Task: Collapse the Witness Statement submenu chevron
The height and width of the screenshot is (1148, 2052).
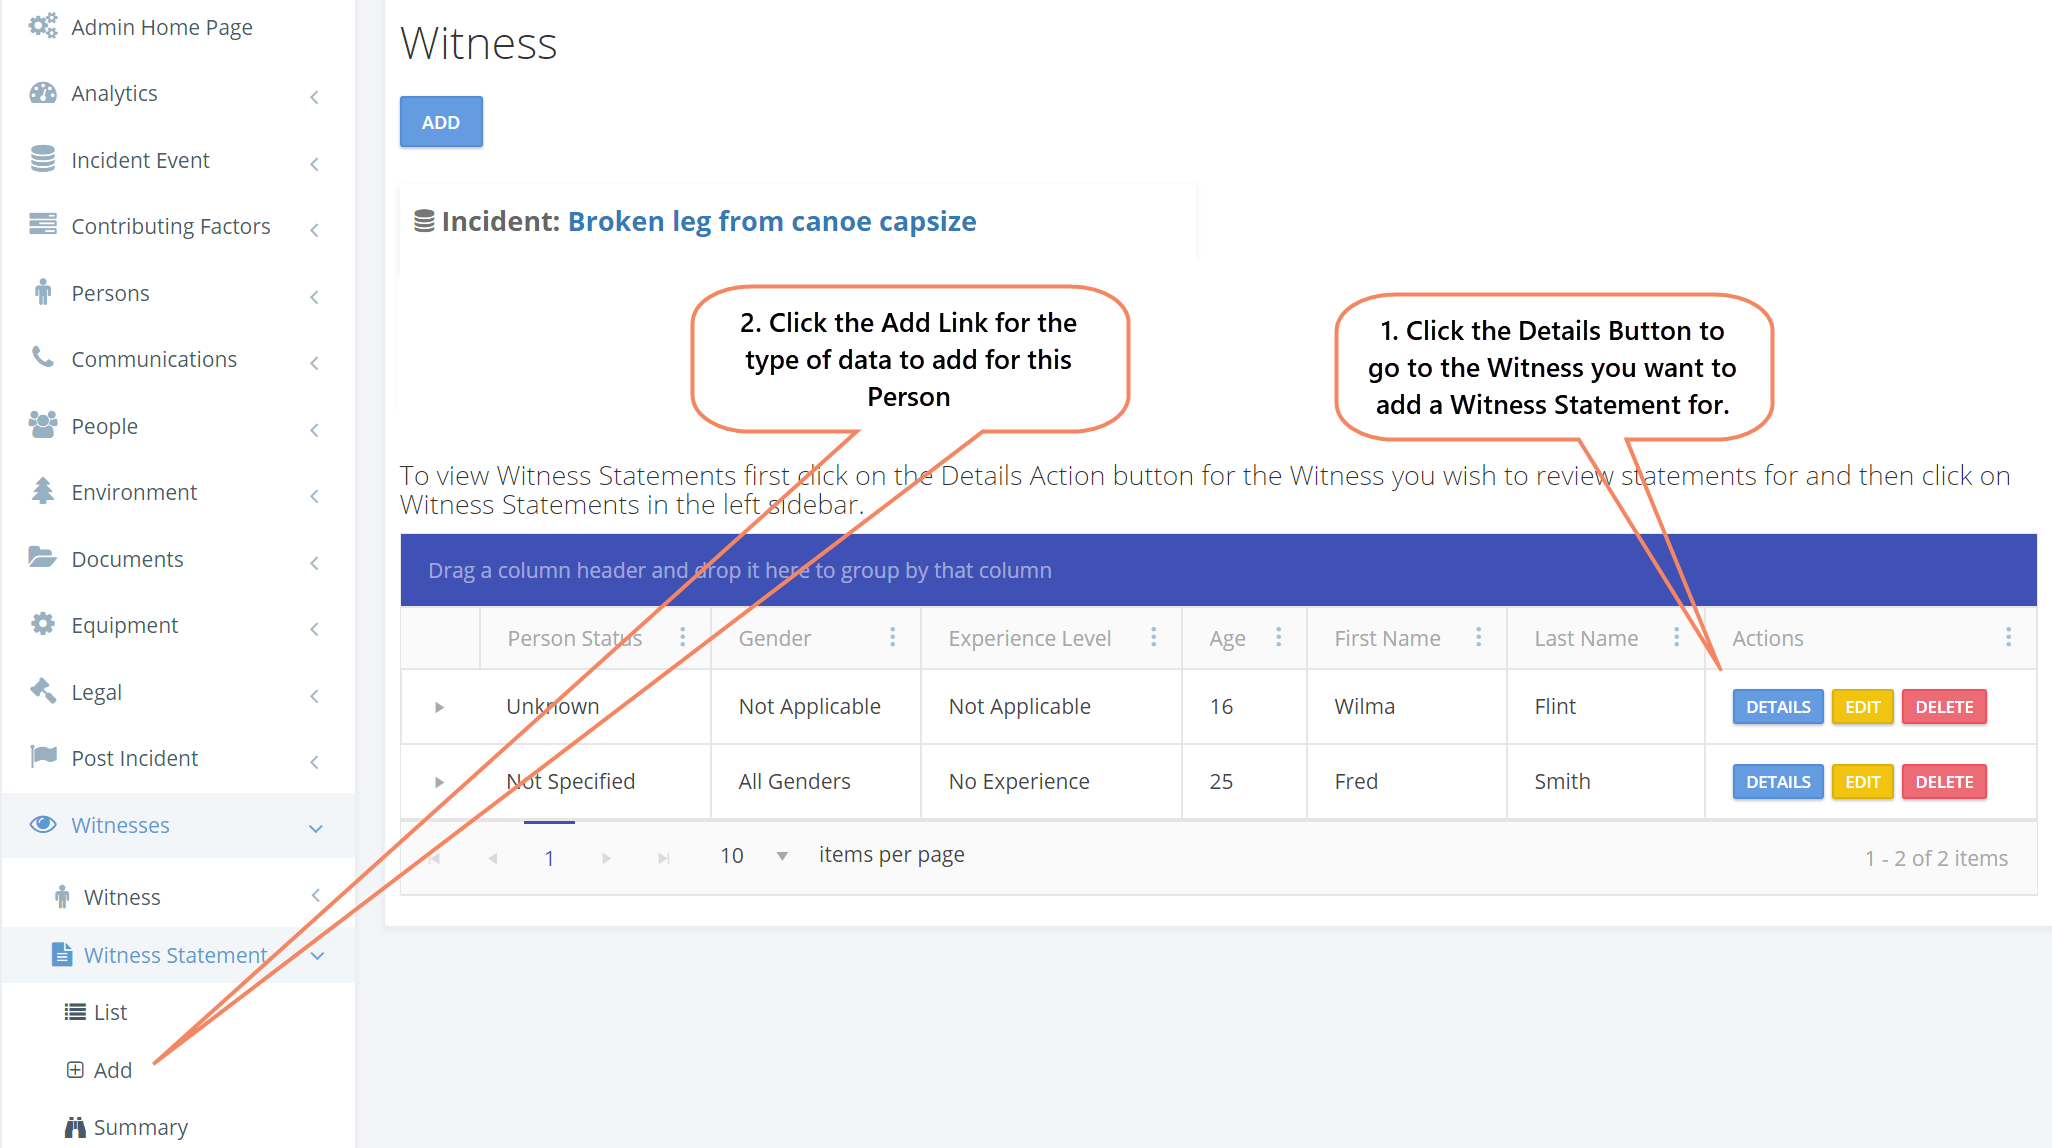Action: tap(318, 956)
